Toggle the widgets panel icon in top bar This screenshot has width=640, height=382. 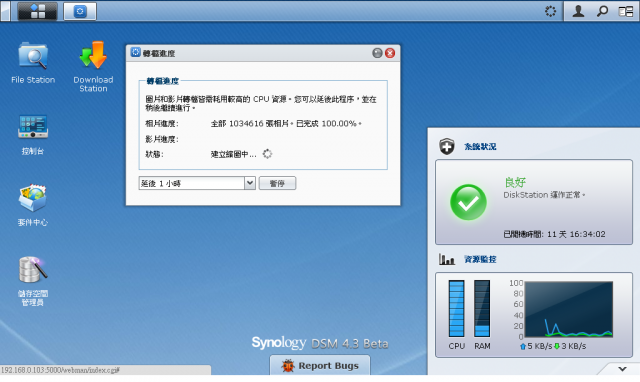point(626,11)
